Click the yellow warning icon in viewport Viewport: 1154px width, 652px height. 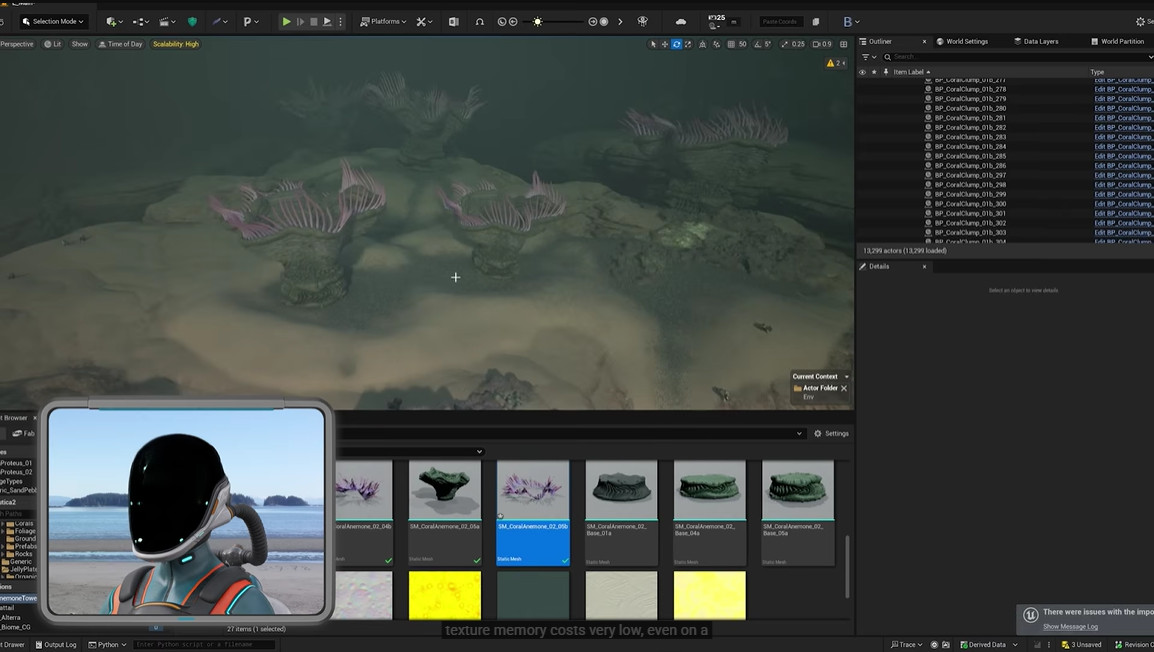pyautogui.click(x=831, y=63)
